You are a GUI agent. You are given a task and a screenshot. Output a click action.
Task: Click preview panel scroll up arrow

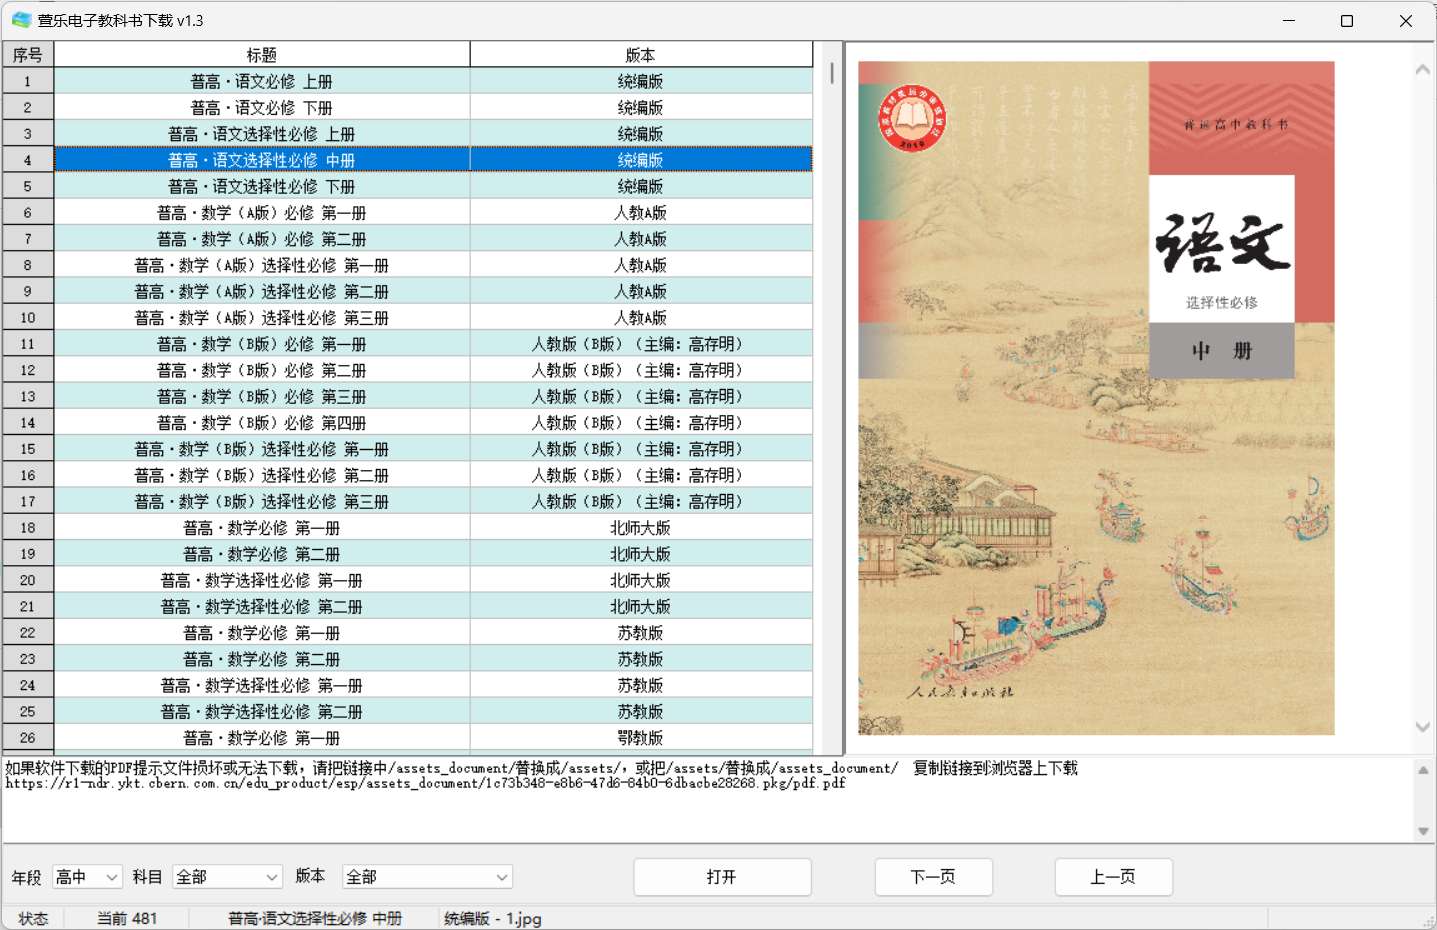click(1422, 70)
